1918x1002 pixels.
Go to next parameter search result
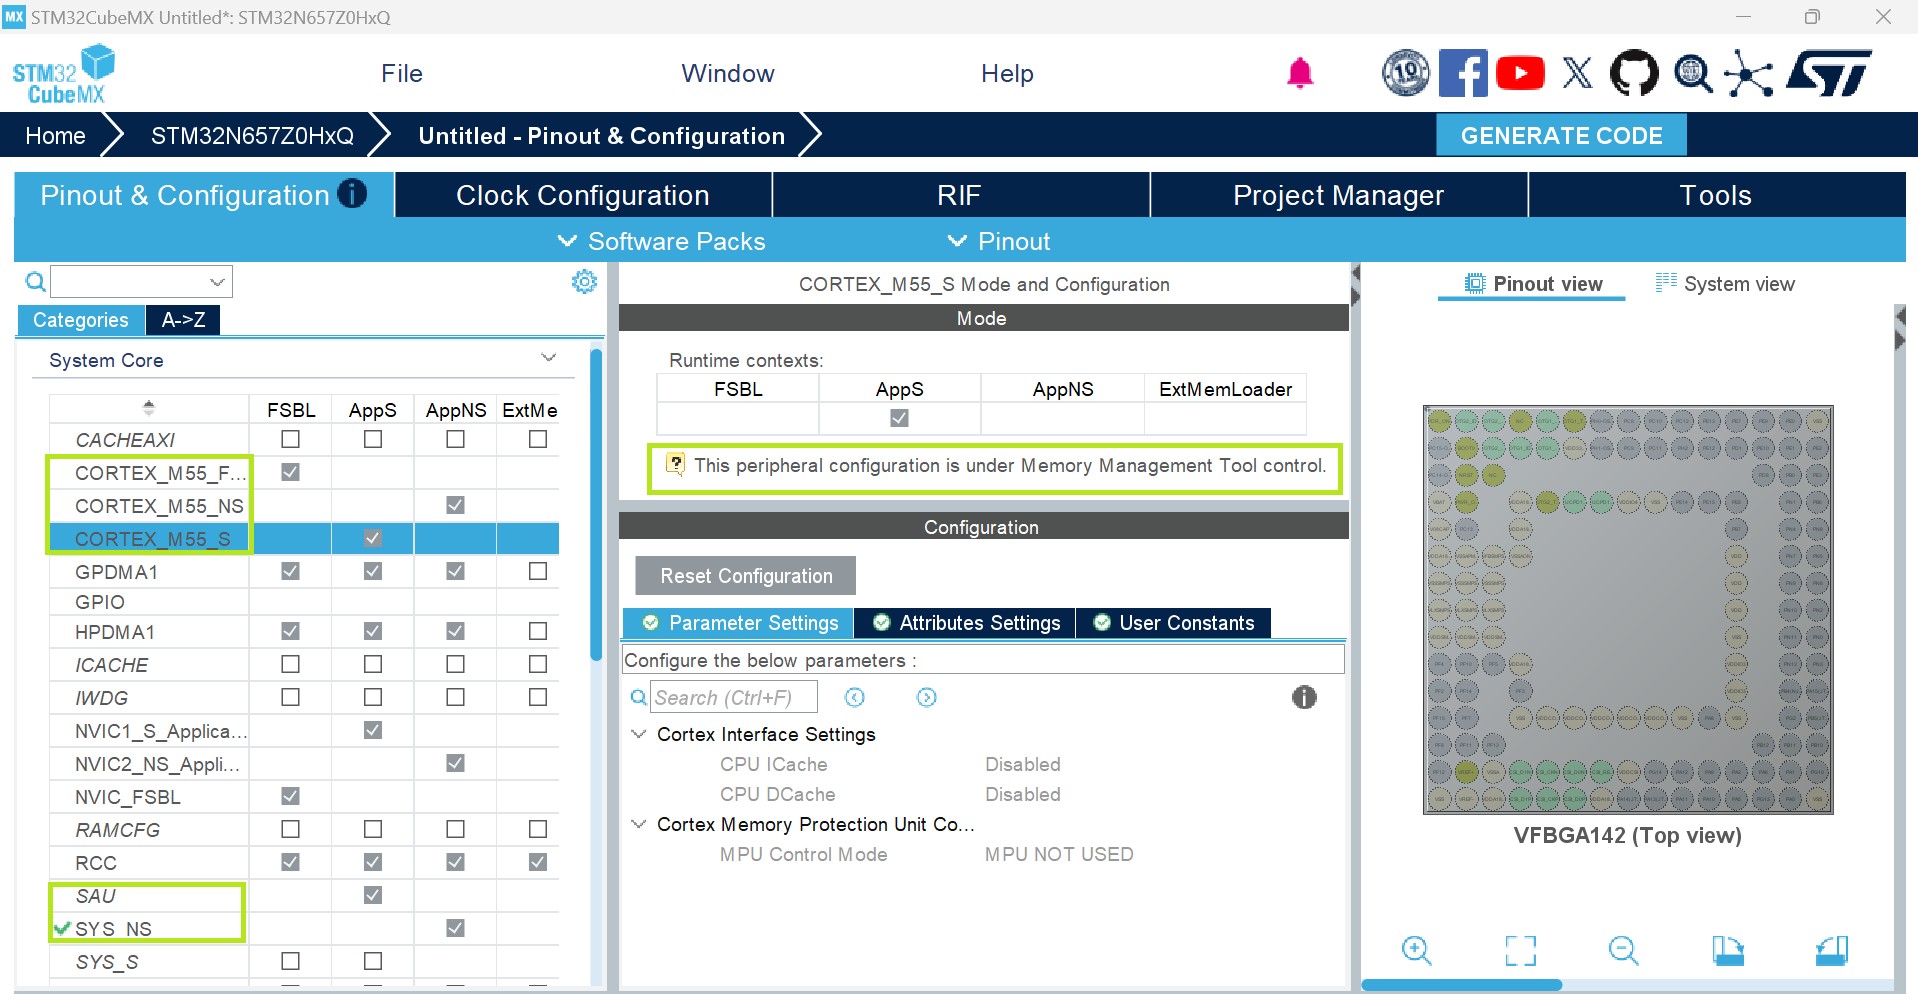pyautogui.click(x=927, y=697)
